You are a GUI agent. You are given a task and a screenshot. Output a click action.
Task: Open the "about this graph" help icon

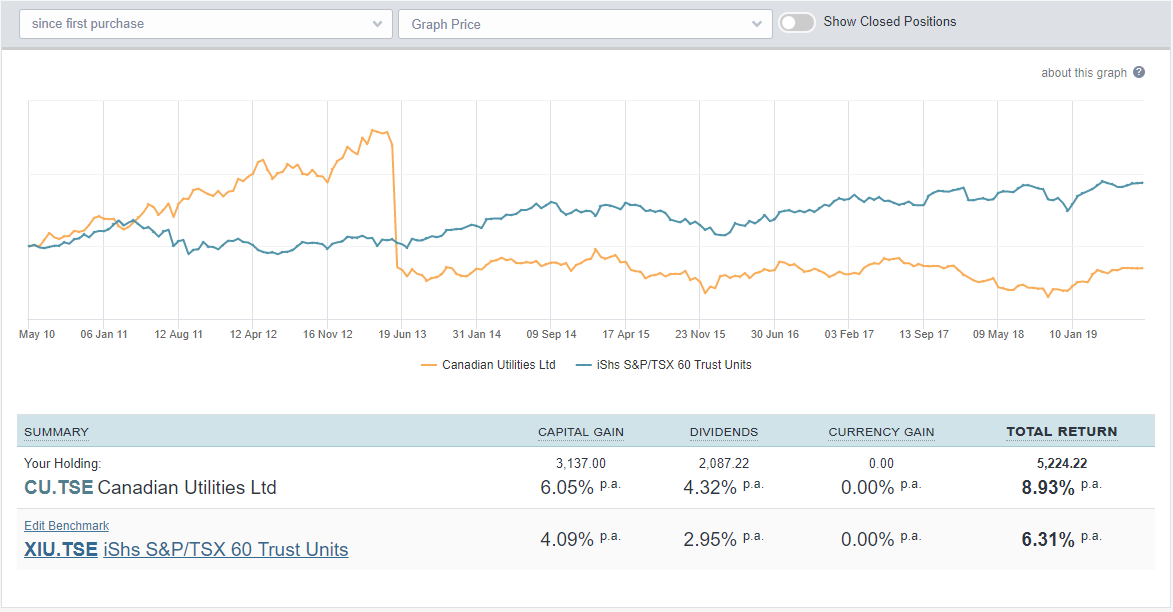click(x=1139, y=72)
